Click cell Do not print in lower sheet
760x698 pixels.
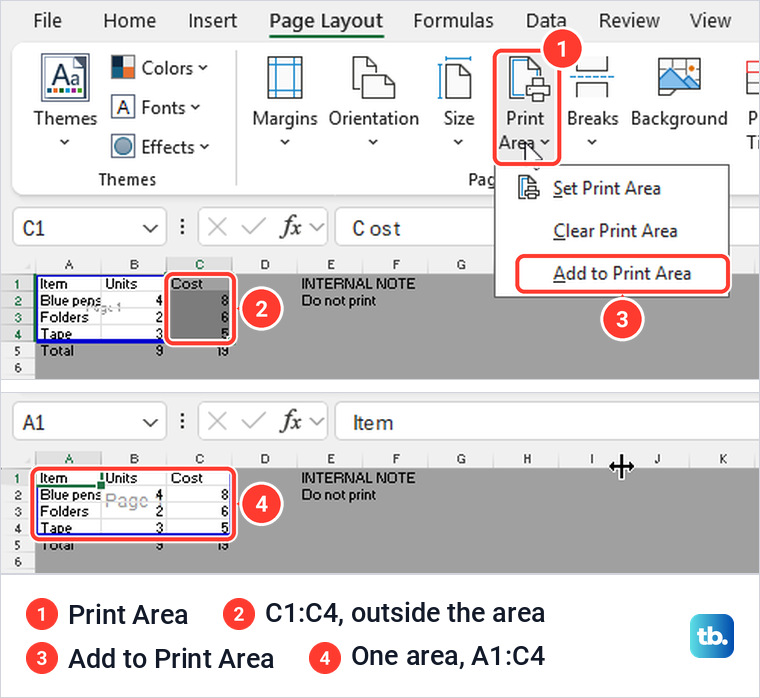338,495
